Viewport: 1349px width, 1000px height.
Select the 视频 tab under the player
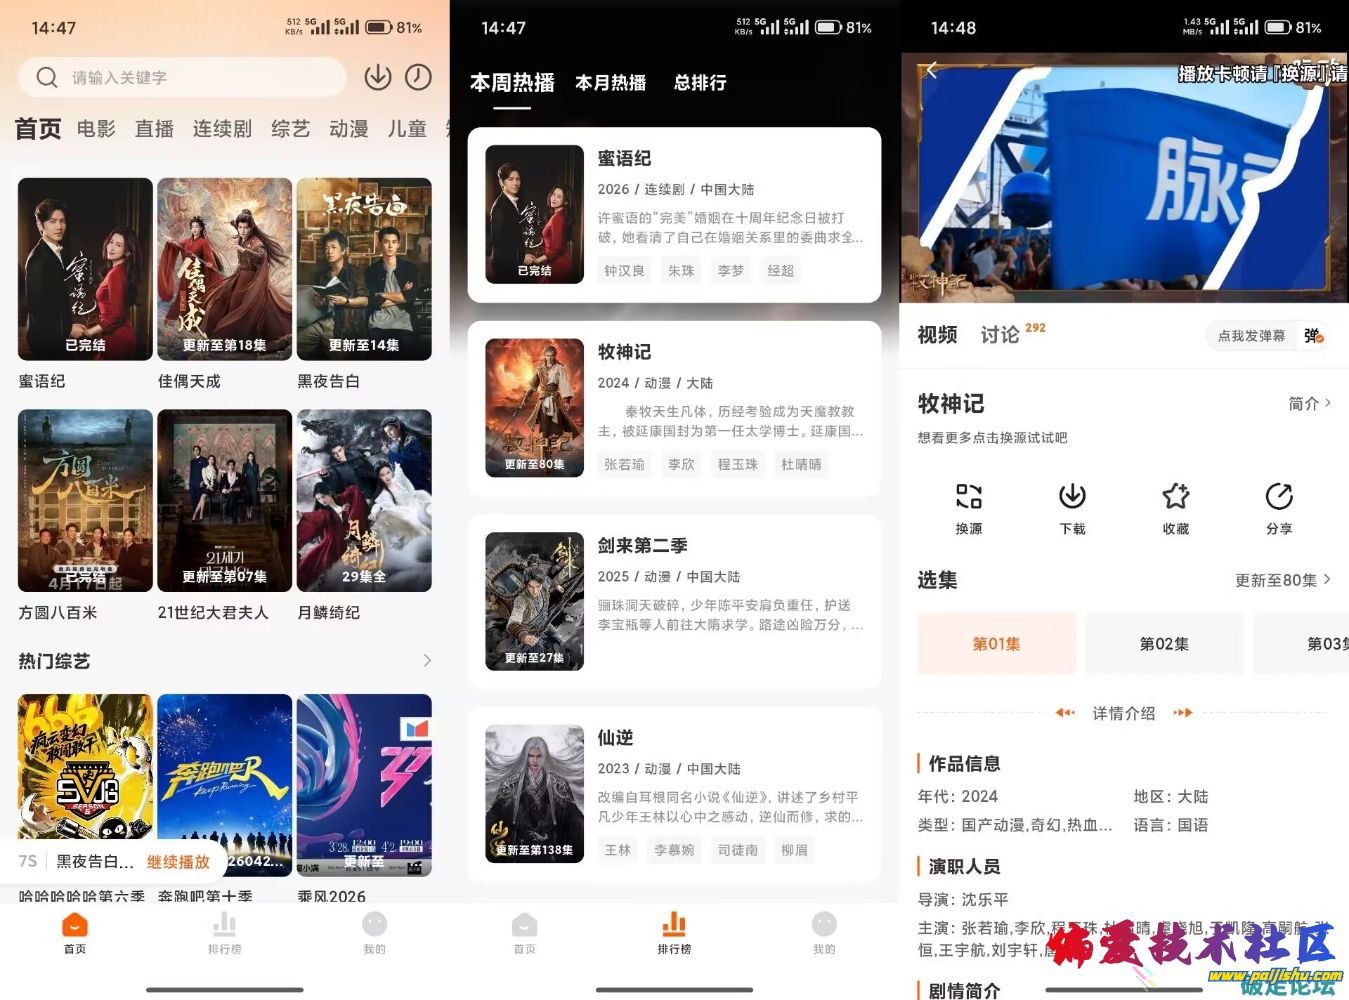[x=937, y=335]
